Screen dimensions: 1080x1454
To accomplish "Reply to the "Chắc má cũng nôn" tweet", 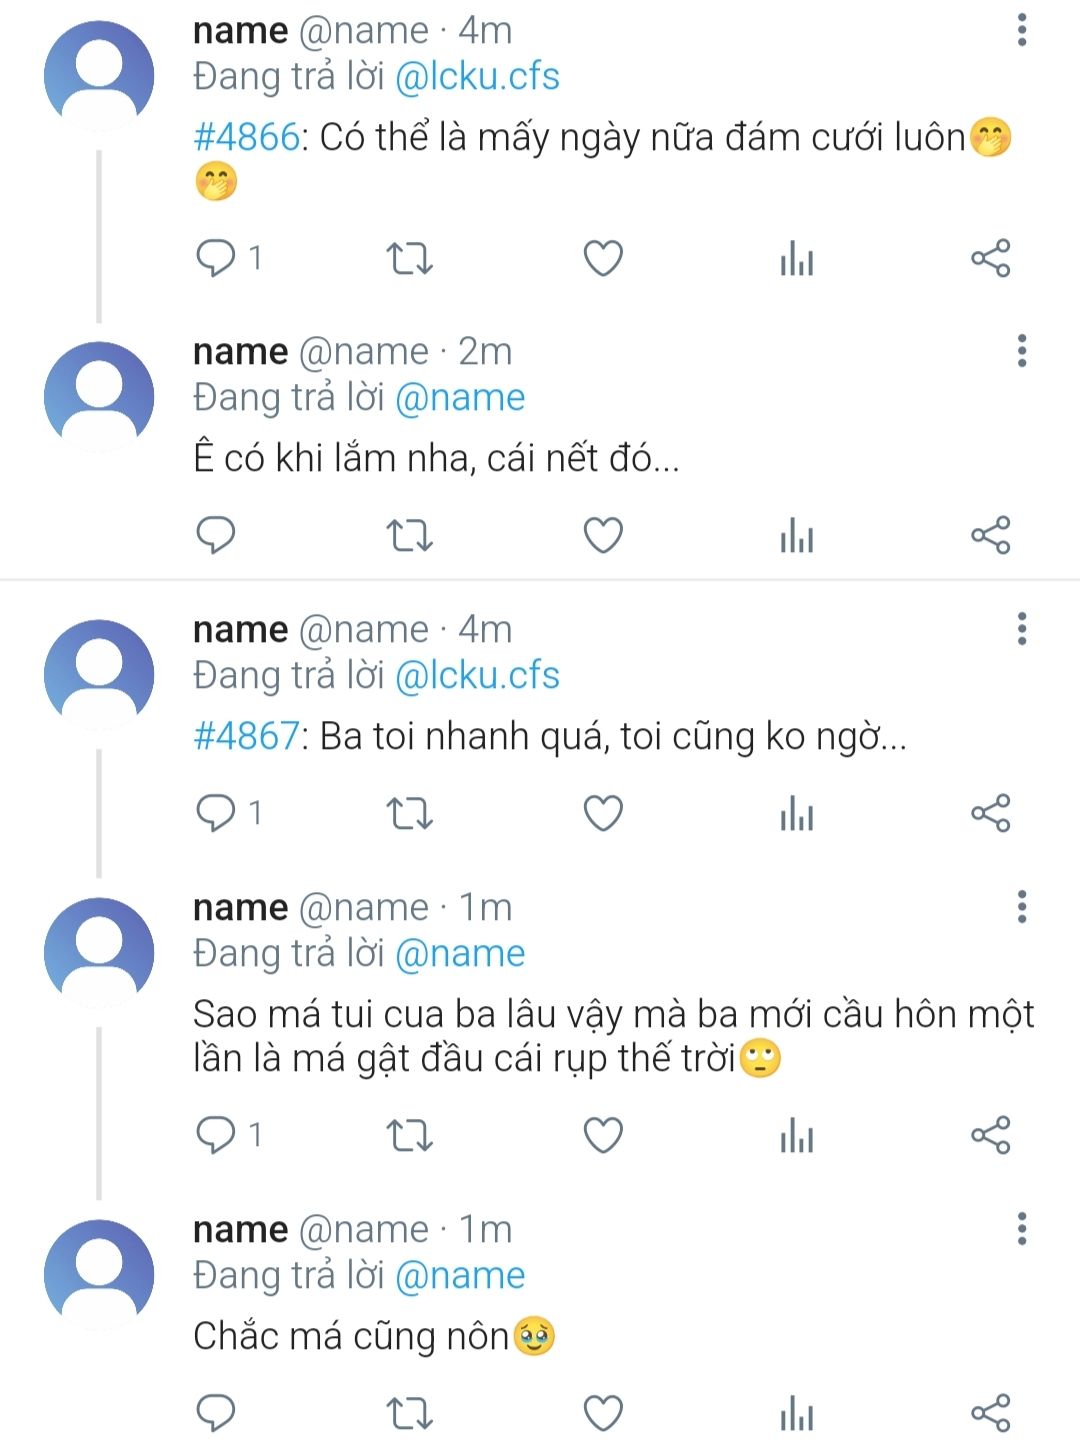I will (x=215, y=1413).
